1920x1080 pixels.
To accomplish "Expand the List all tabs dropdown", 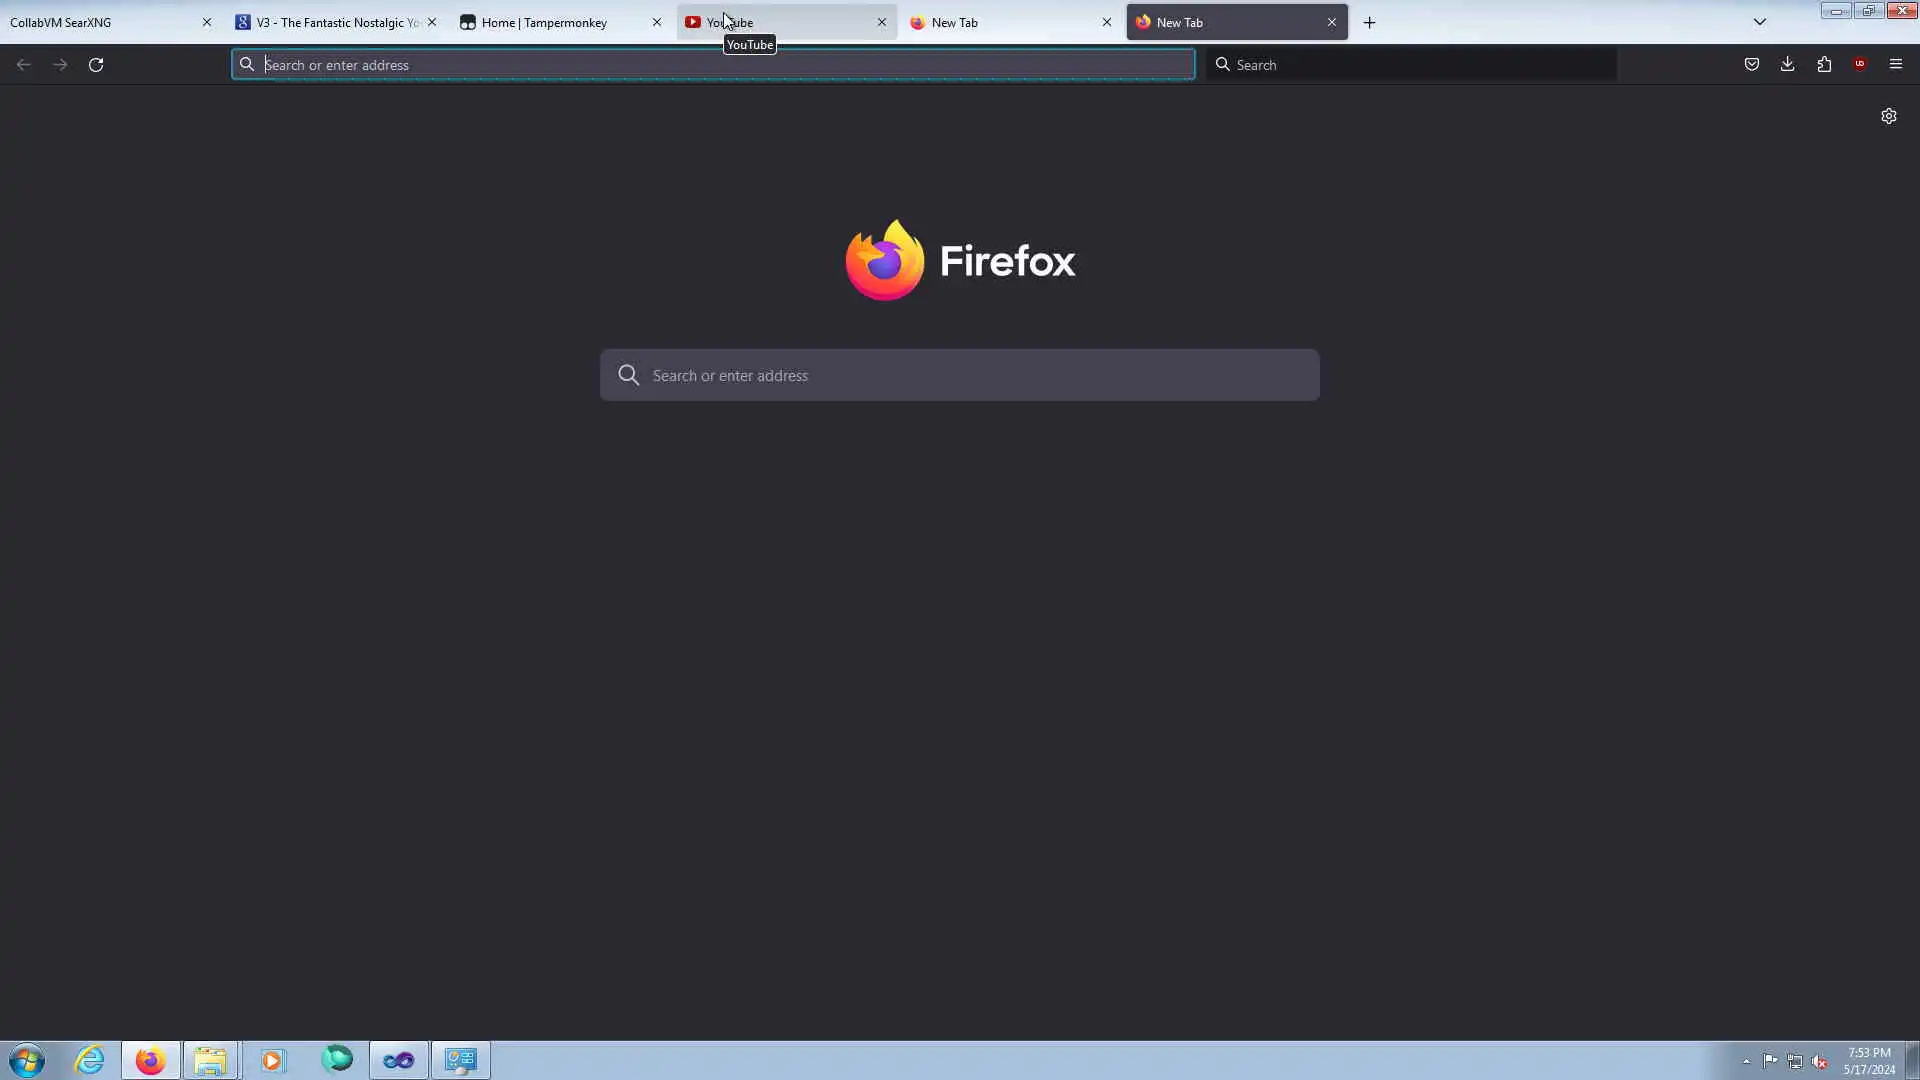I will point(1760,22).
